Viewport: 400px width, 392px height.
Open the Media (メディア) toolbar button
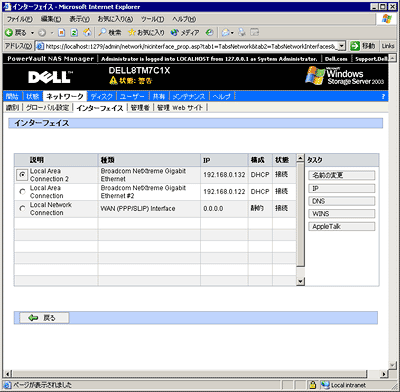(185, 32)
